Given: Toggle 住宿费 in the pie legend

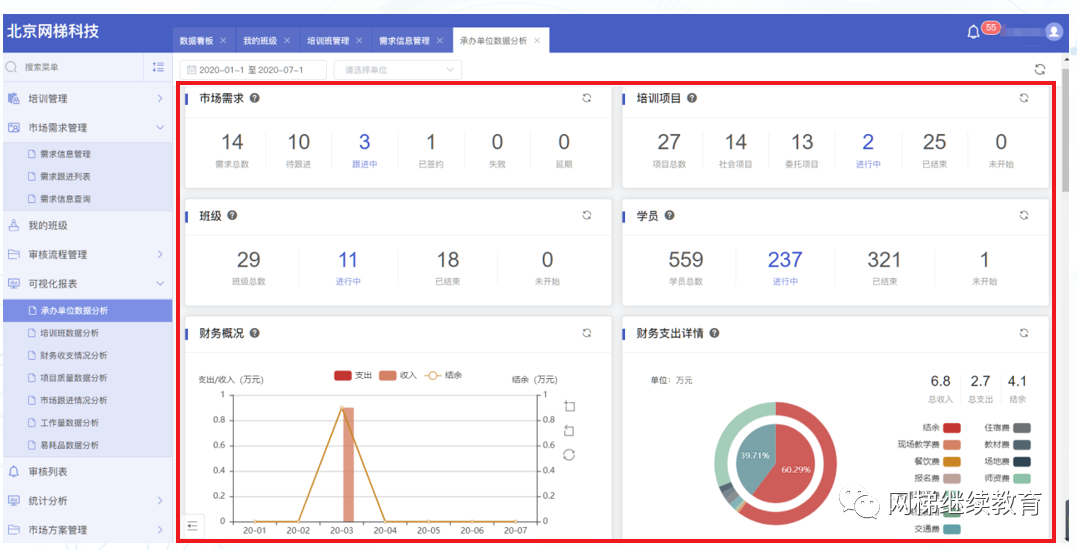Looking at the screenshot, I should (1007, 428).
